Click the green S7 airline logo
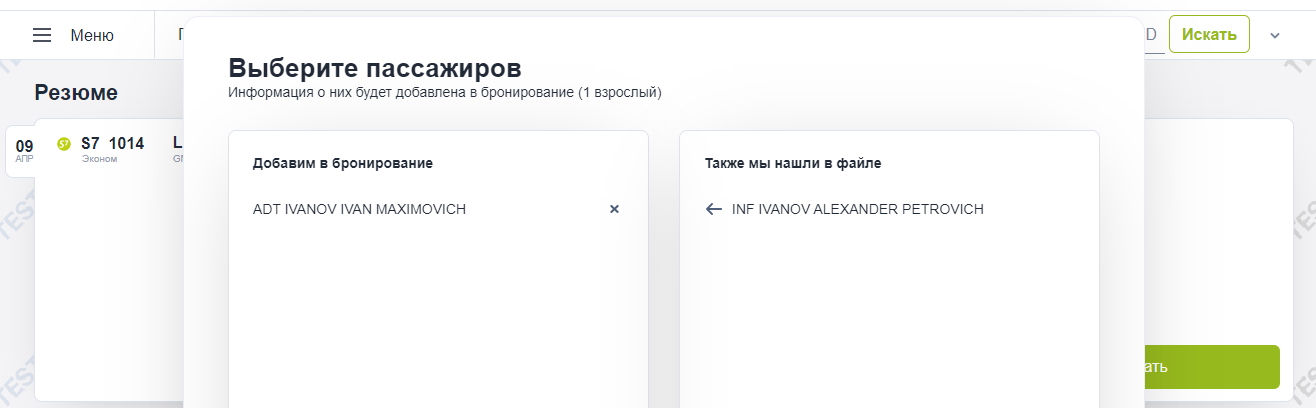Viewport: 1316px width, 408px height. coord(64,144)
